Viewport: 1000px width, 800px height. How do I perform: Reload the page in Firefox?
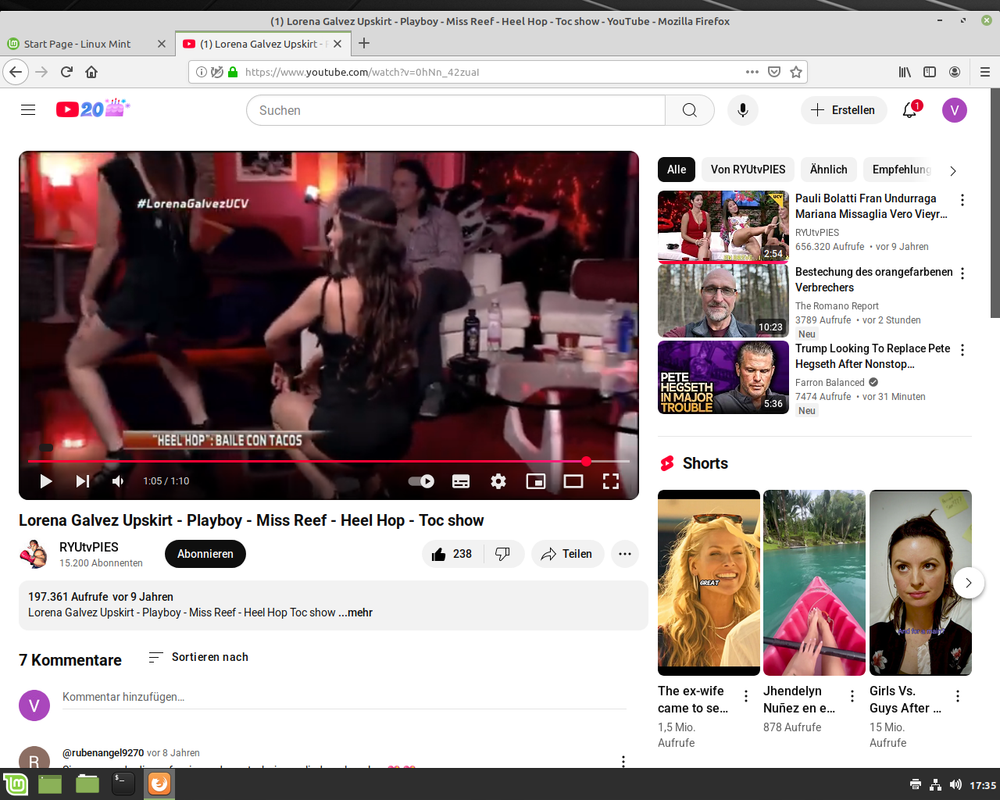[x=66, y=72]
